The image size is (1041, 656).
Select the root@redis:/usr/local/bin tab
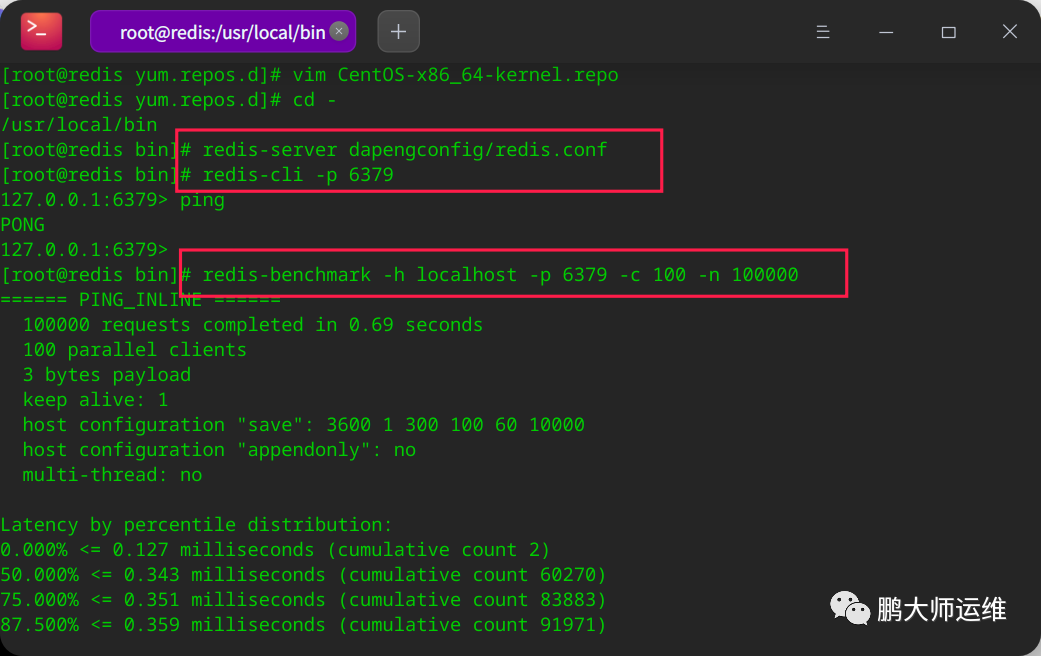[x=222, y=32]
